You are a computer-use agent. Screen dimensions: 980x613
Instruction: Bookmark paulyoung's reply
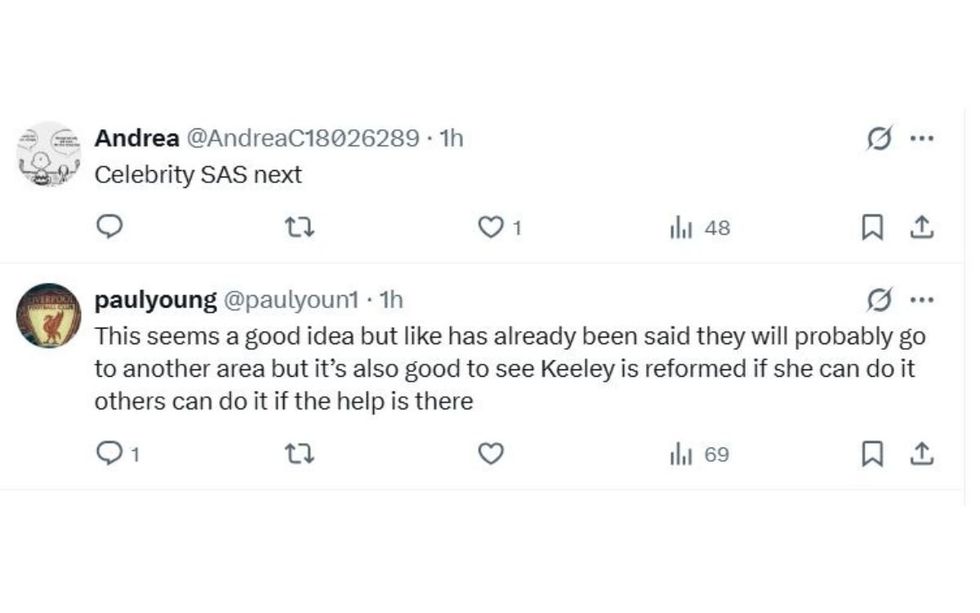point(872,454)
